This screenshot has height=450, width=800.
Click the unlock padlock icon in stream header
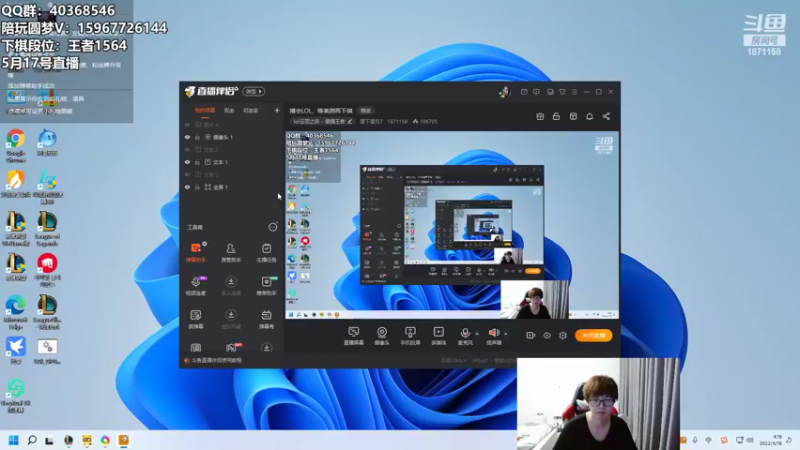click(556, 116)
